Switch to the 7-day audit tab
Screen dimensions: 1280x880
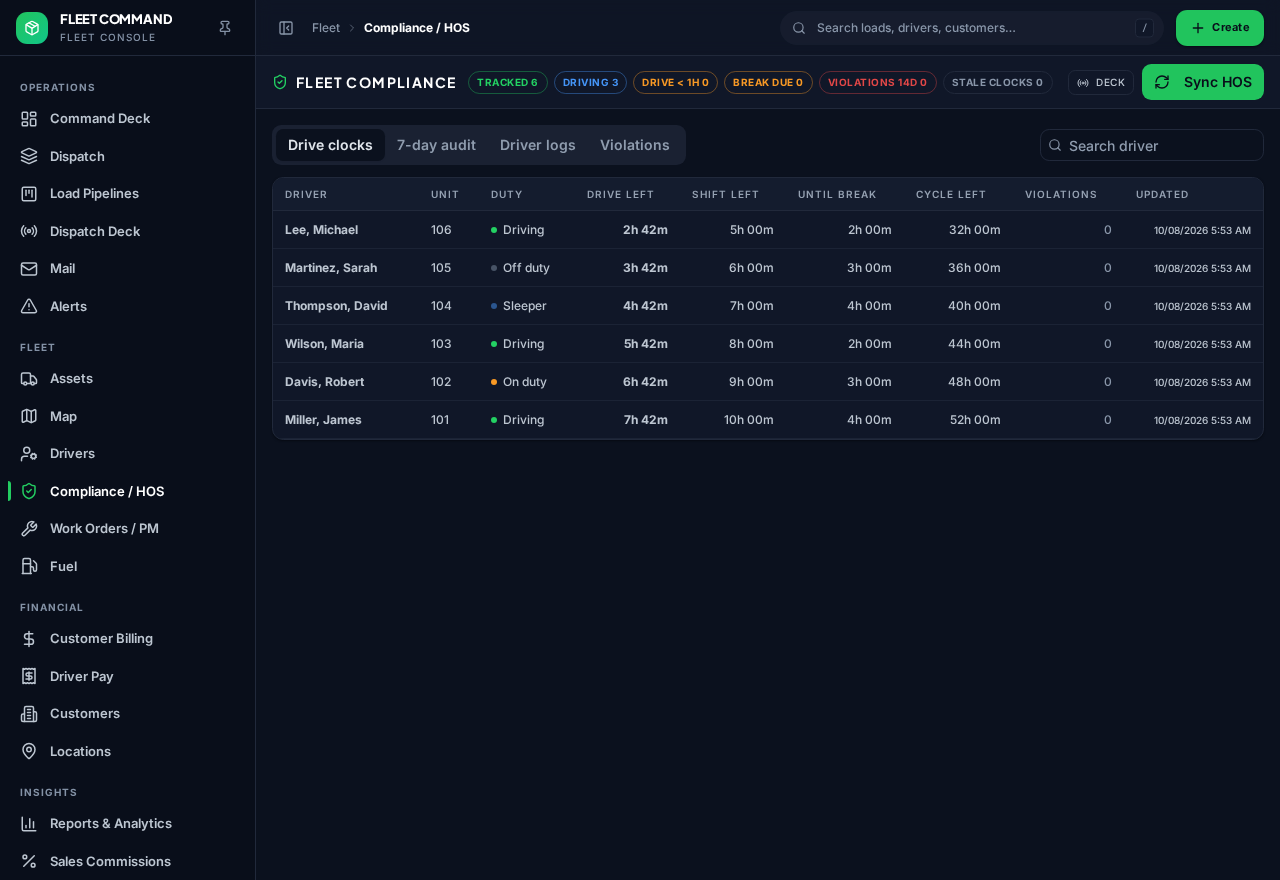pyautogui.click(x=436, y=145)
